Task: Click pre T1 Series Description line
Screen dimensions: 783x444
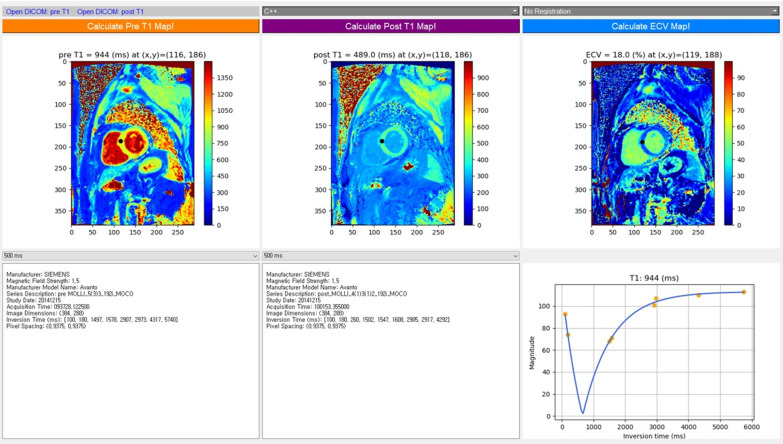Action: pyautogui.click(x=70, y=294)
